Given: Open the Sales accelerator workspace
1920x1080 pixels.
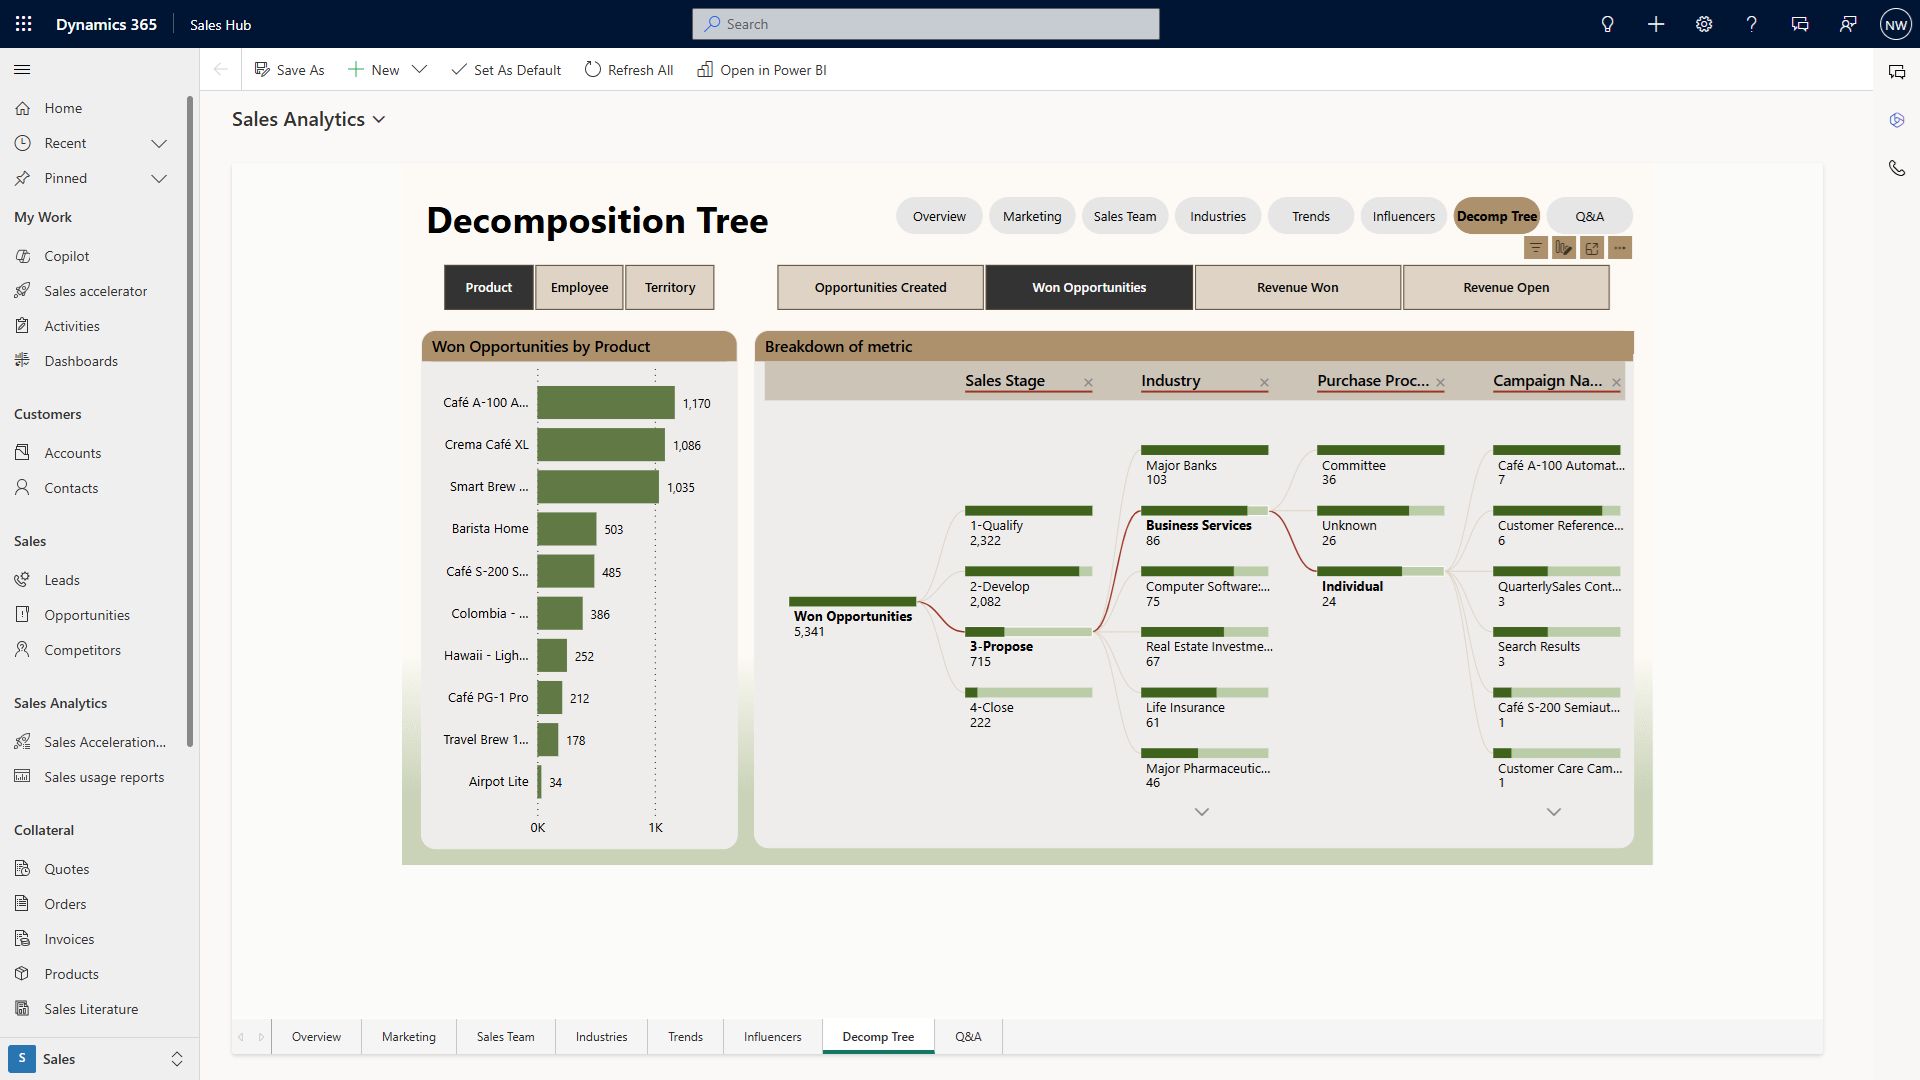Looking at the screenshot, I should coord(95,290).
